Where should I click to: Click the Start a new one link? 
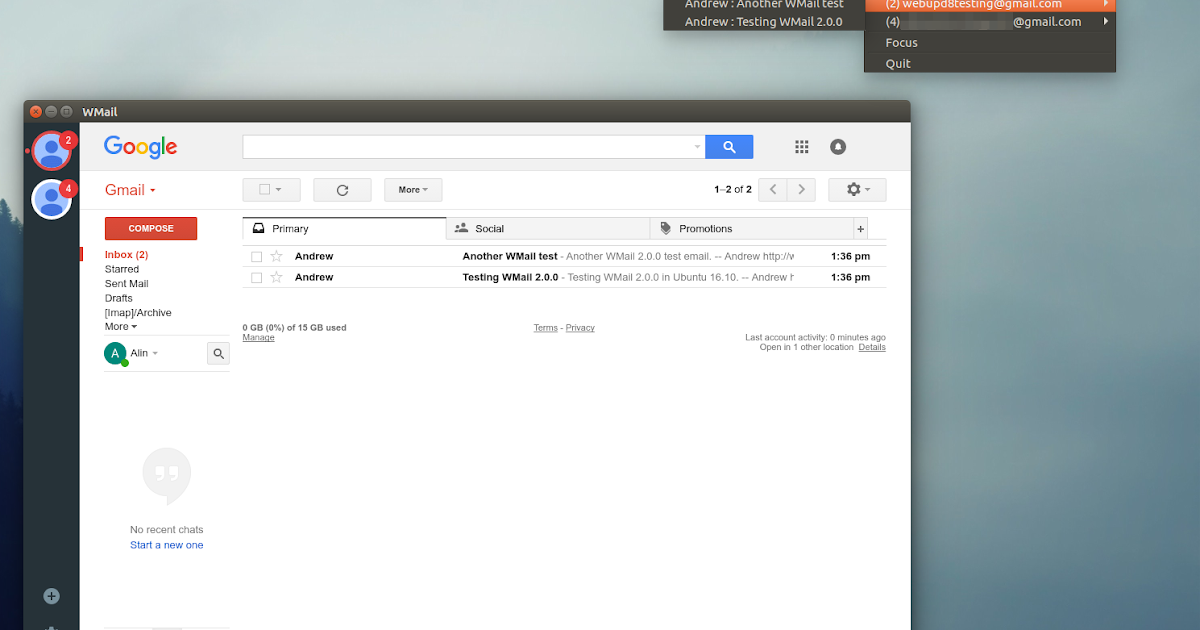(166, 544)
